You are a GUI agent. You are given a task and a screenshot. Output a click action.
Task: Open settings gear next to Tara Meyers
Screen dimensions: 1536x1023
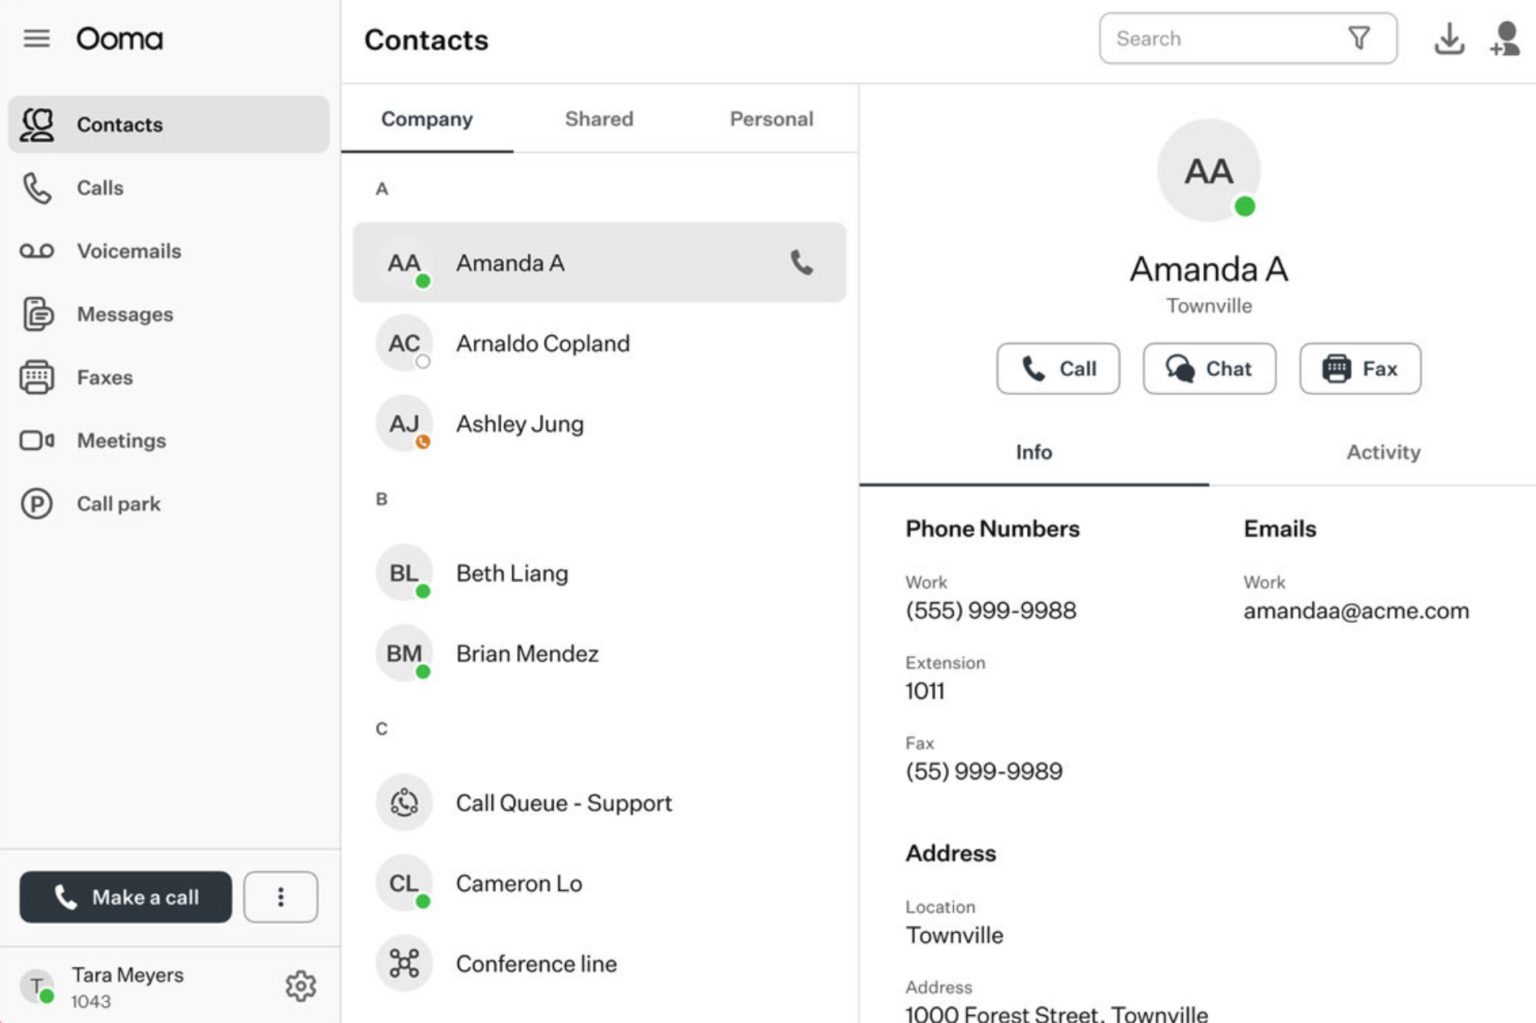(300, 985)
